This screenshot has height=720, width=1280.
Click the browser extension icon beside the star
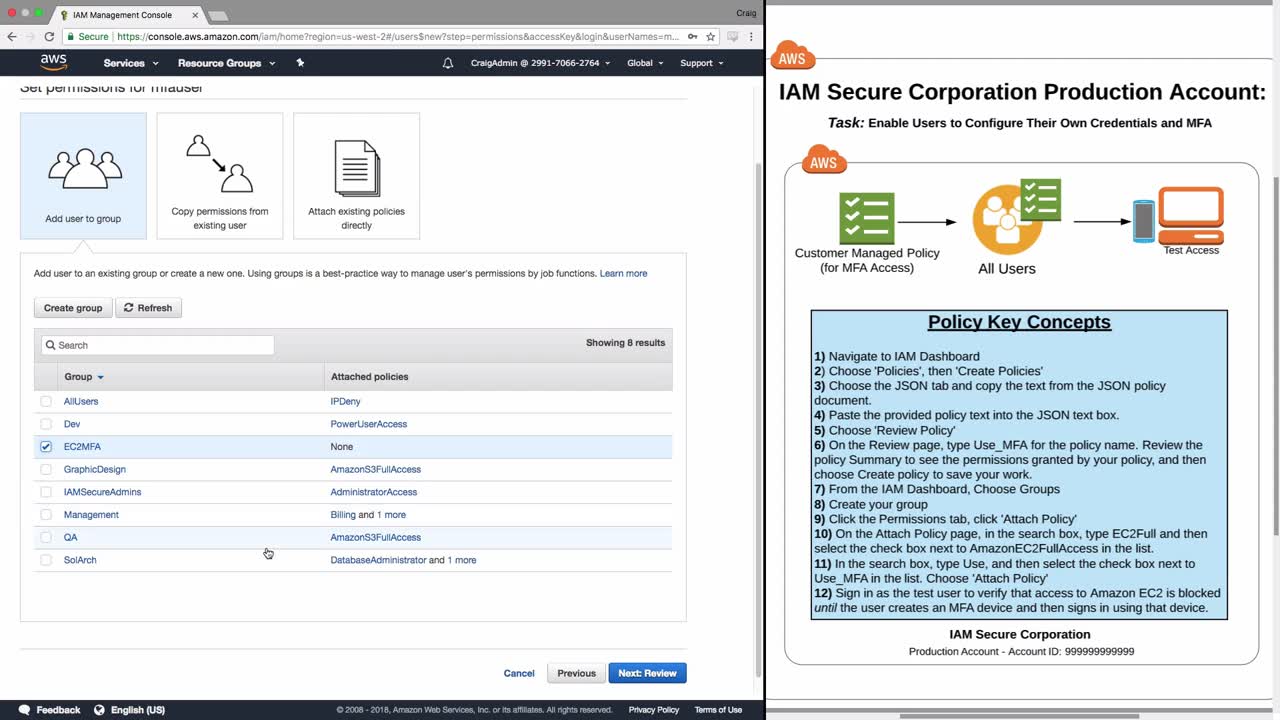733,37
